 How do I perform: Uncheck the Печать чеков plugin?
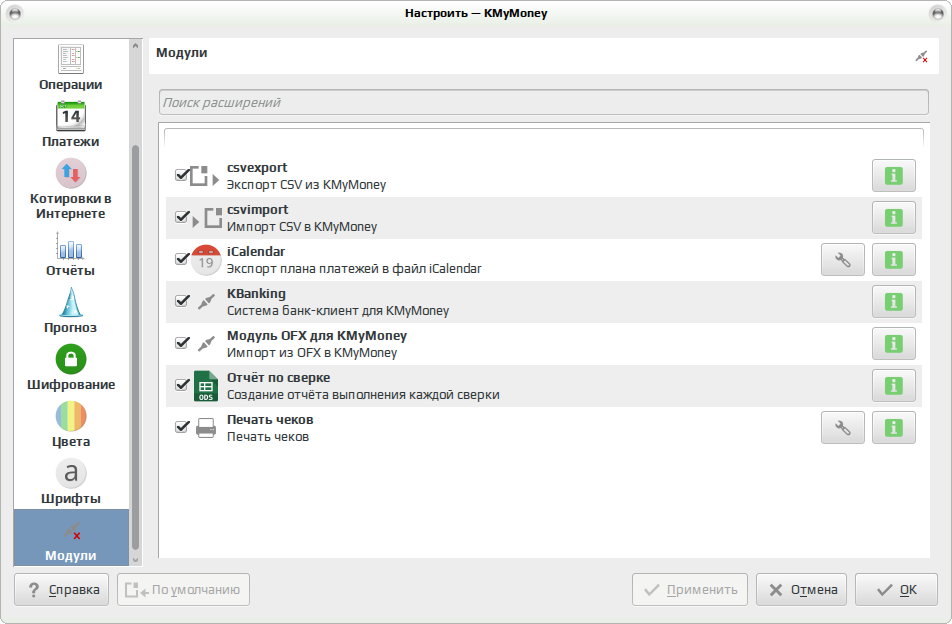coord(182,427)
